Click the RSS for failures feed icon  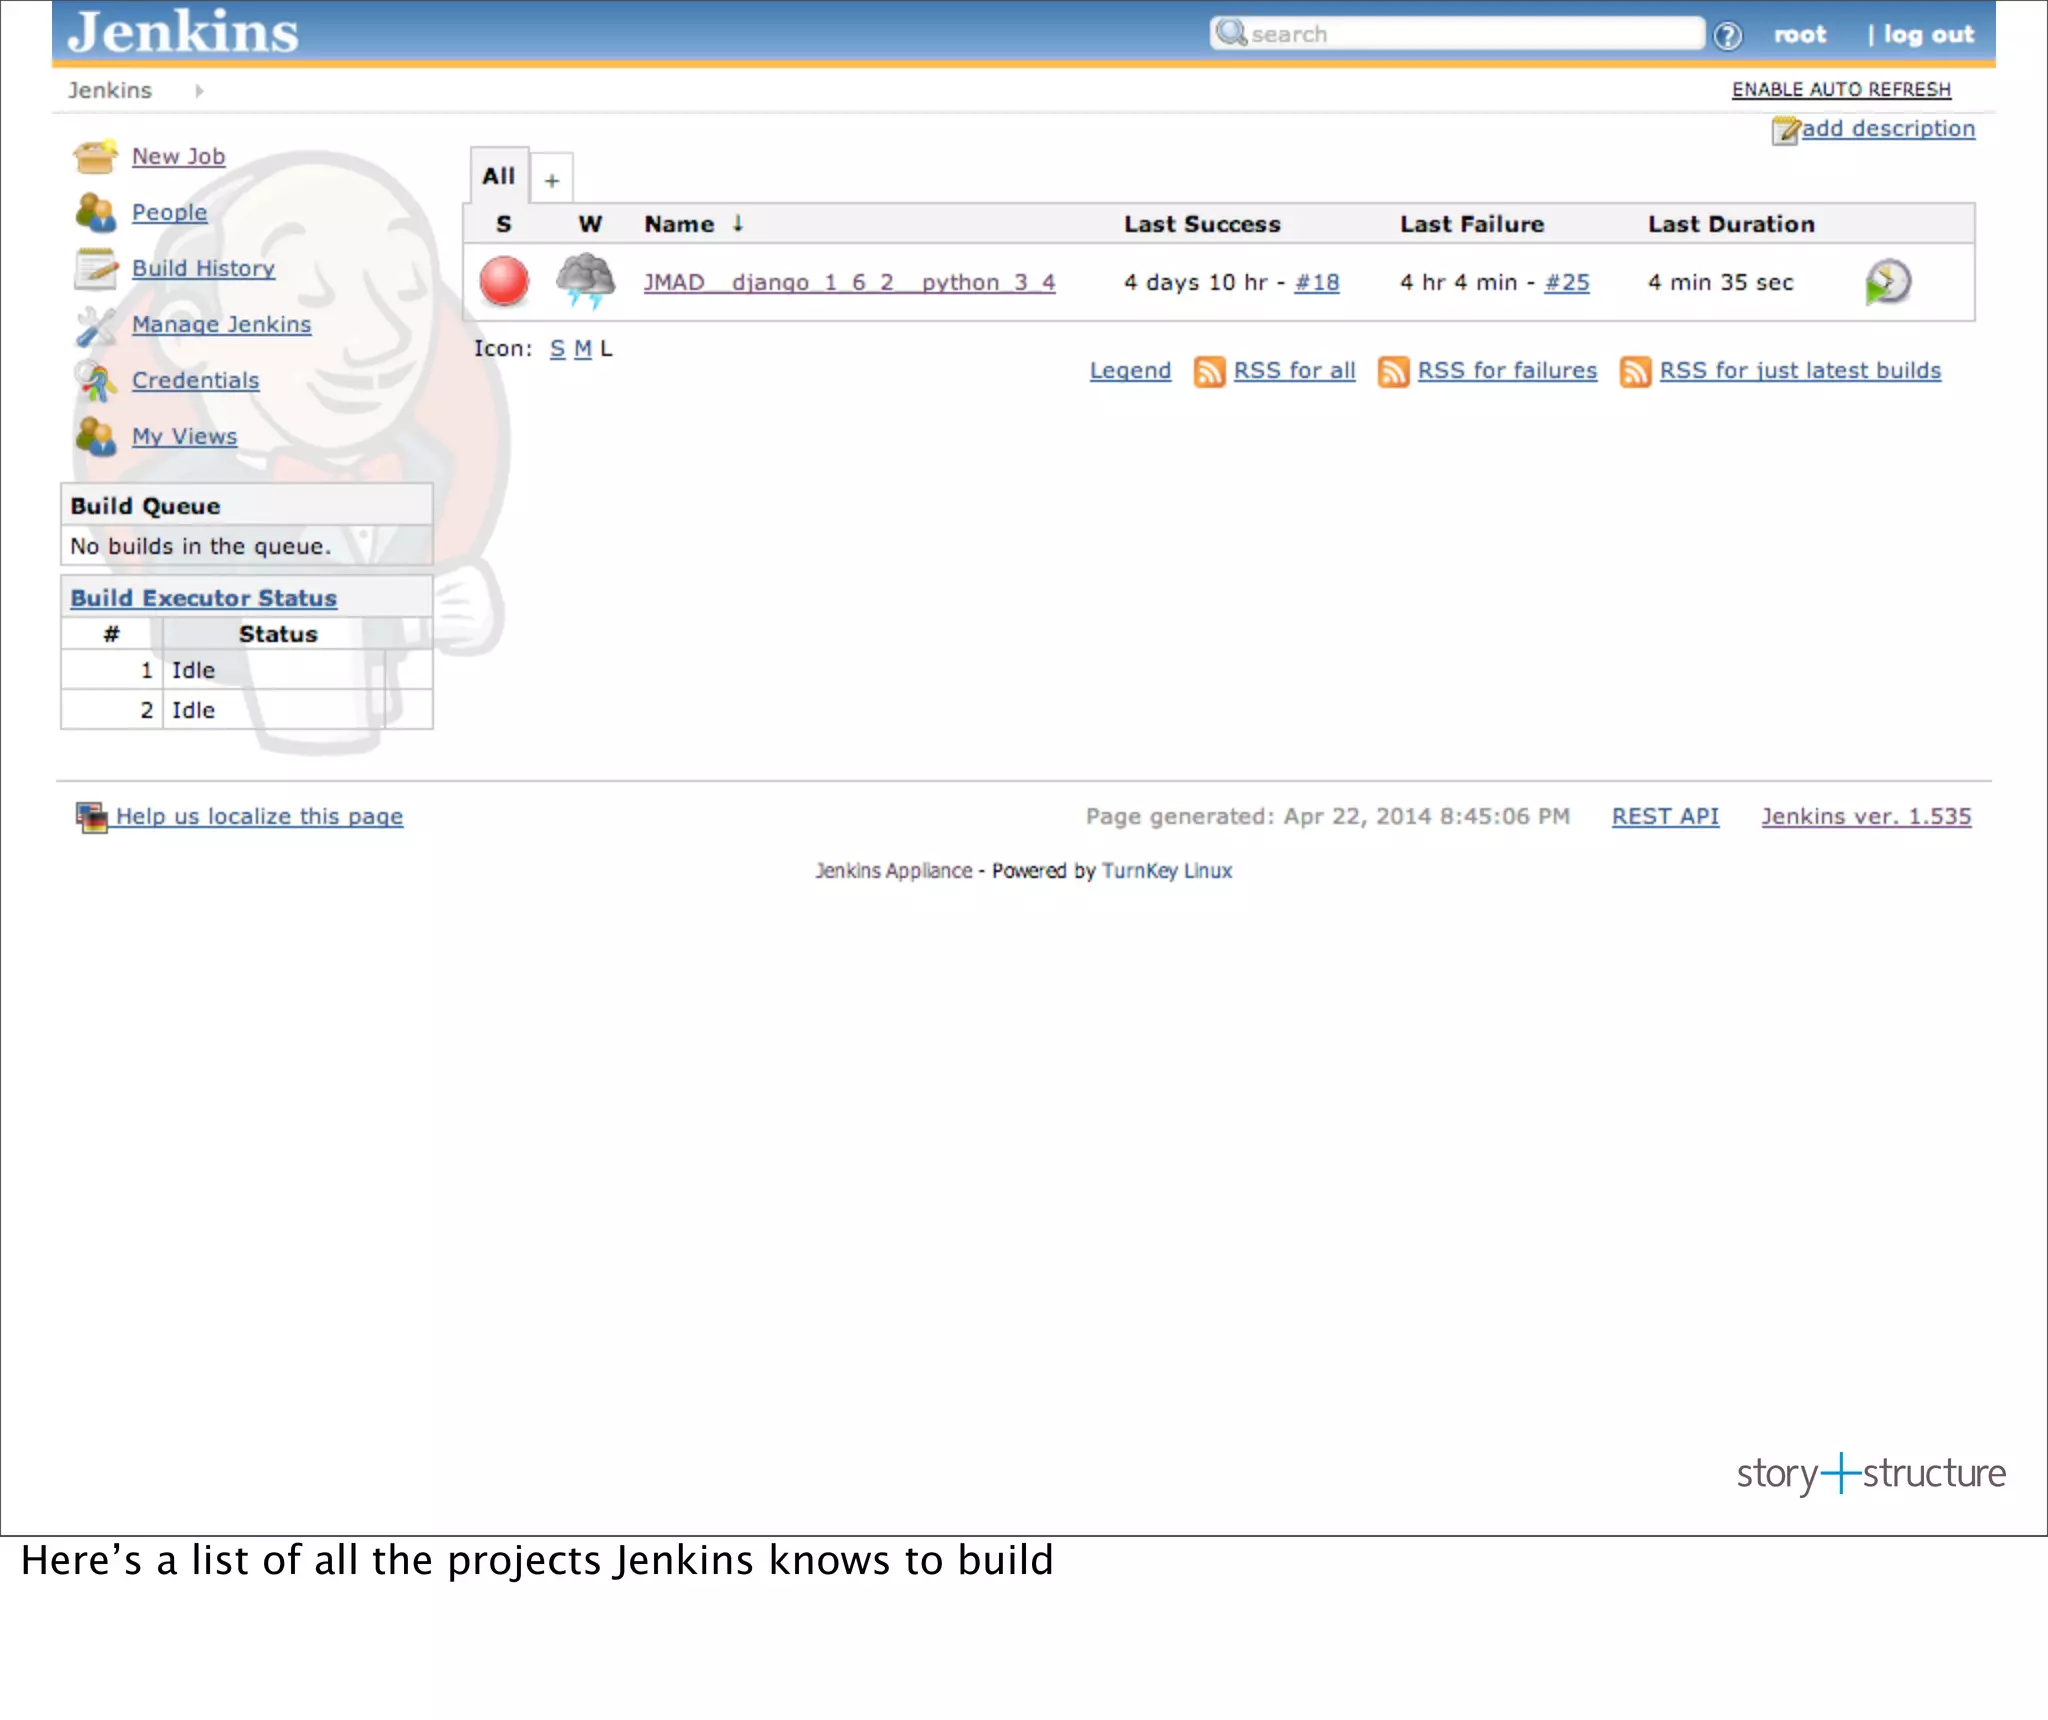click(1393, 371)
